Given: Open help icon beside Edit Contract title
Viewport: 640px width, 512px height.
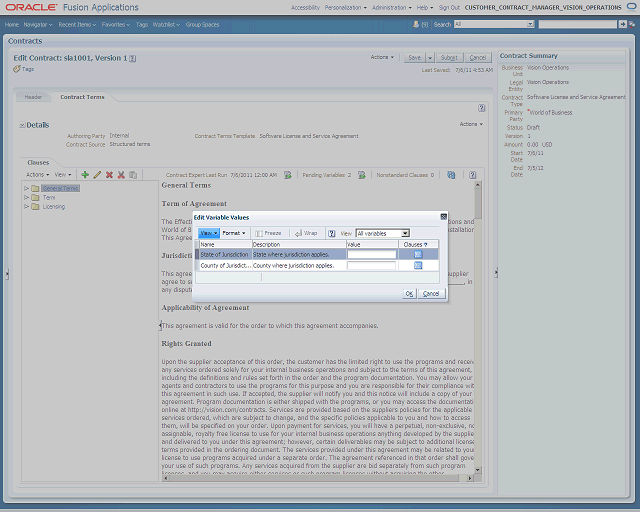Looking at the screenshot, I should pos(133,58).
